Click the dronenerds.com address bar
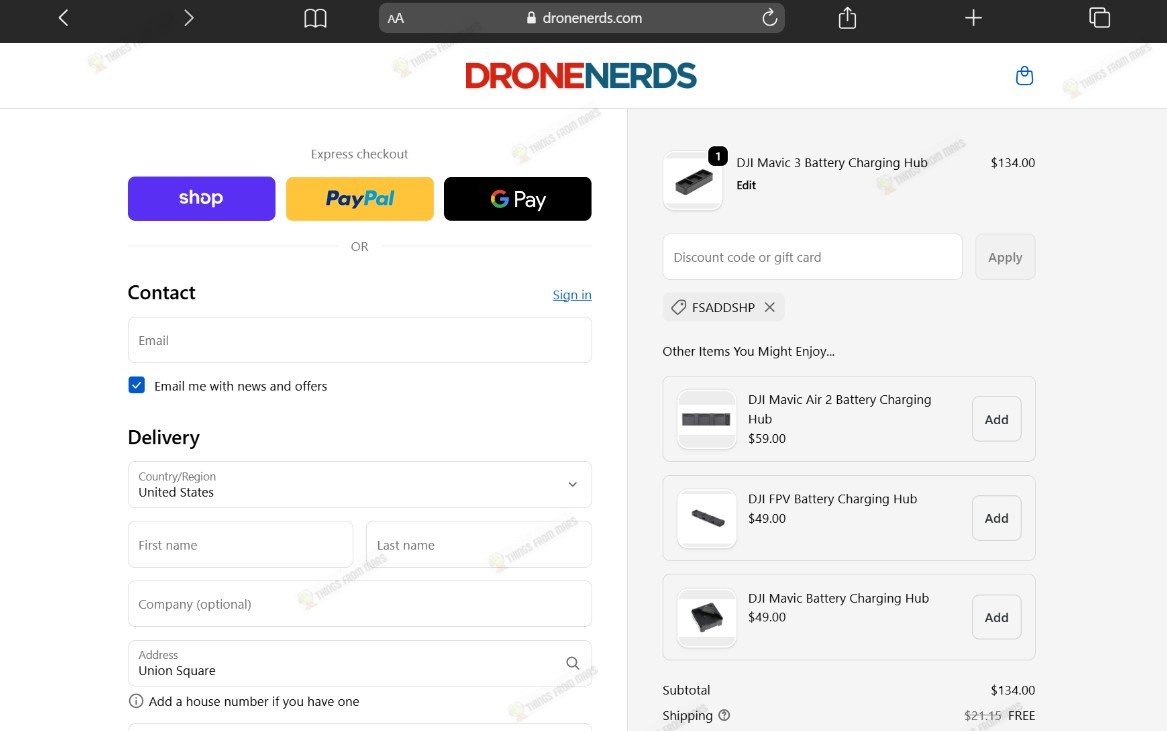Image resolution: width=1167 pixels, height=731 pixels. (581, 18)
